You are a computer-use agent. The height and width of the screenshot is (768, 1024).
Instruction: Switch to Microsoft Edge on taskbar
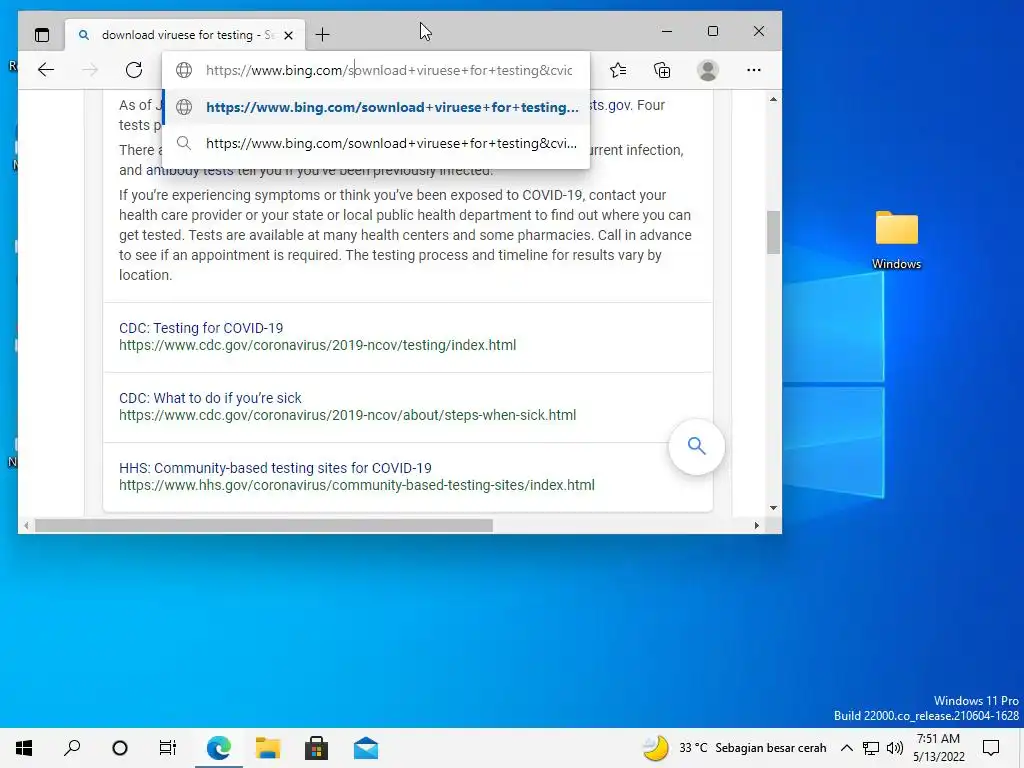click(219, 748)
